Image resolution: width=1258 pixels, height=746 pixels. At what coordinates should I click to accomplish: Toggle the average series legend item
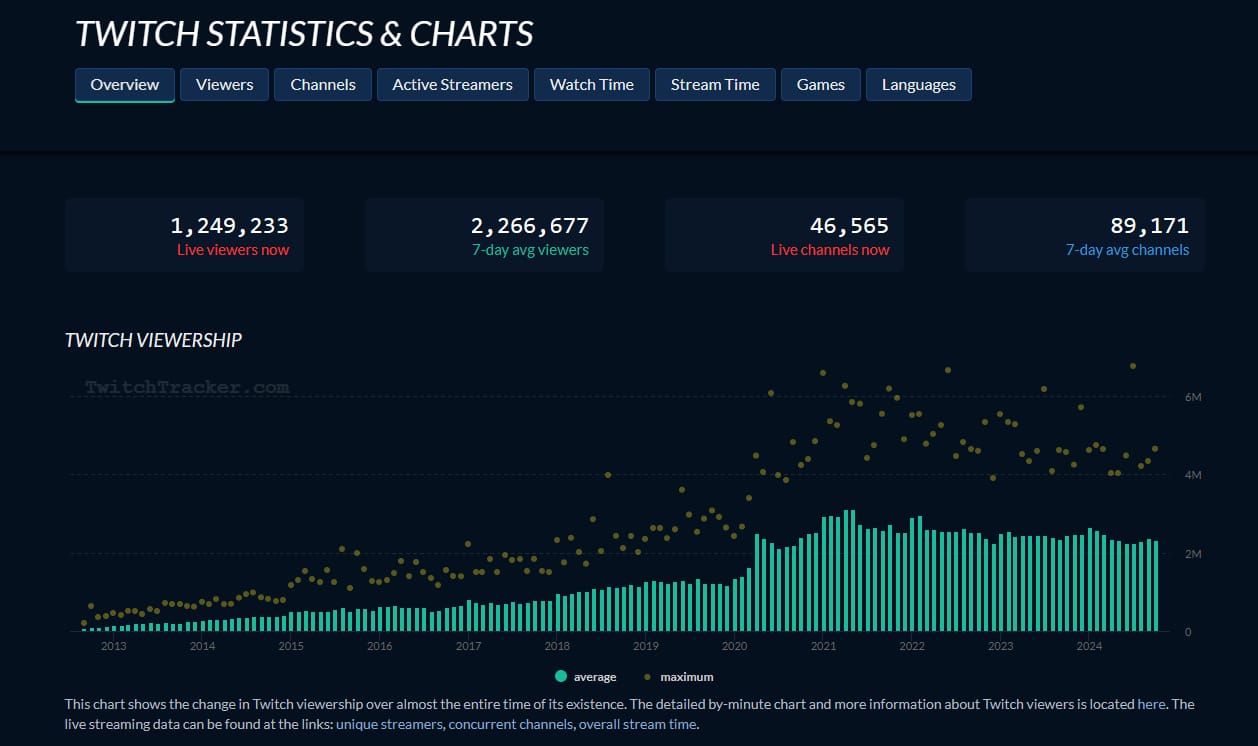[586, 677]
